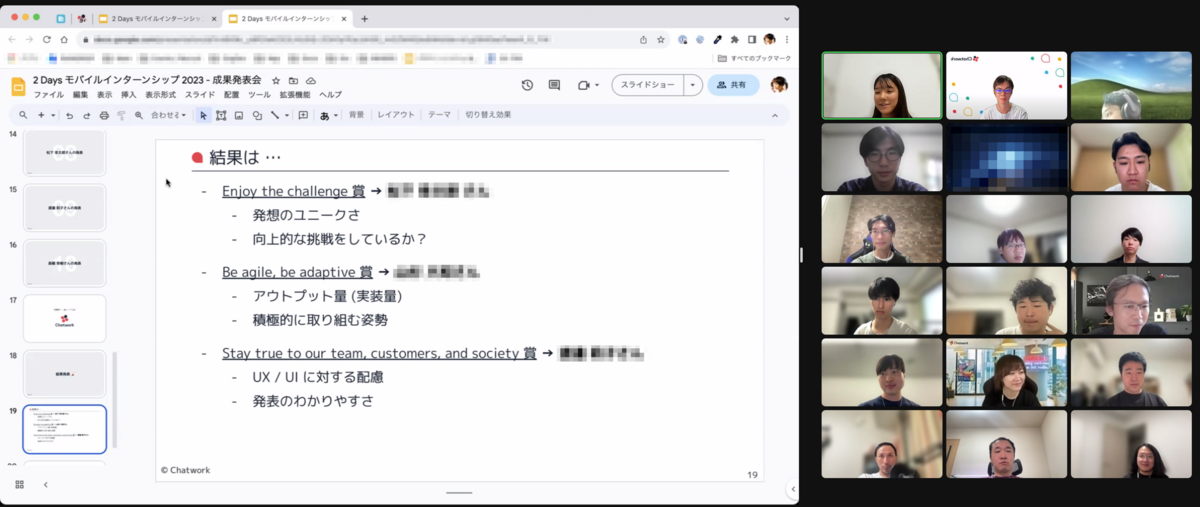This screenshot has width=1200, height=507.
Task: Star the presentation document
Action: (x=276, y=80)
